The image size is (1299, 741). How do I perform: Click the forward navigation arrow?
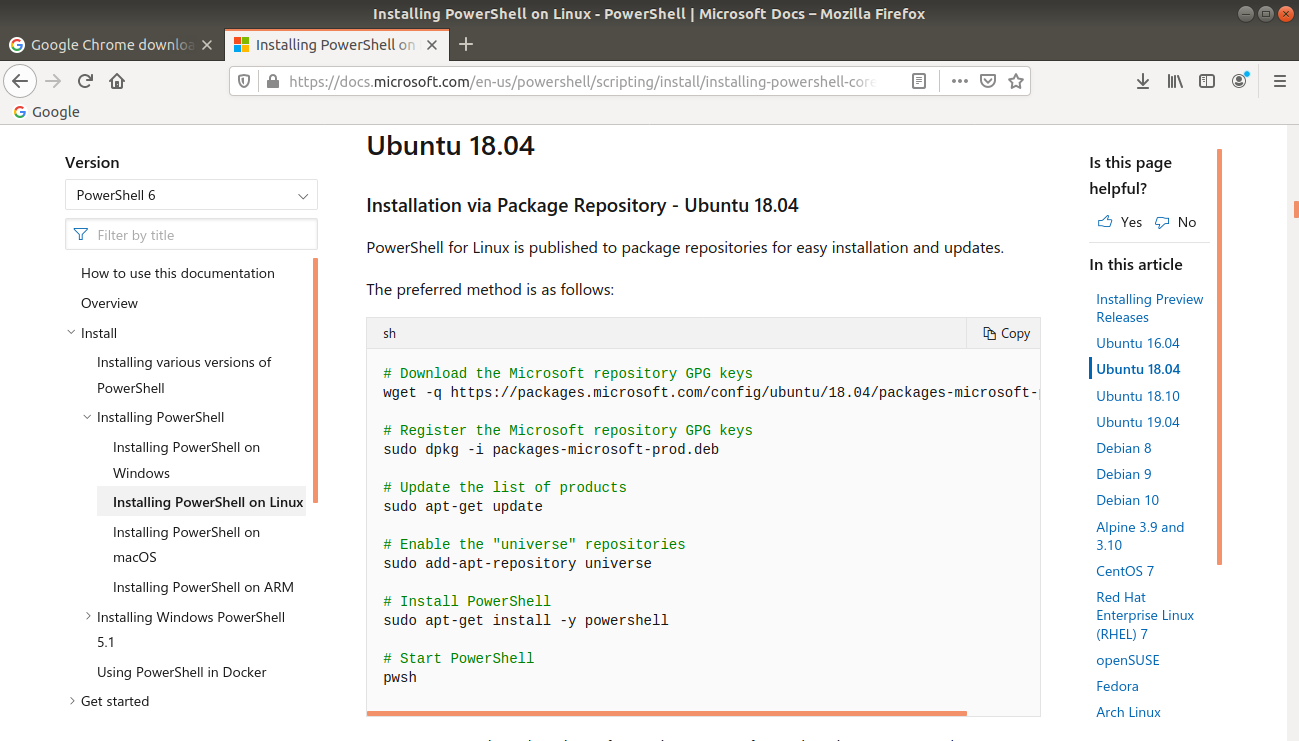point(53,81)
